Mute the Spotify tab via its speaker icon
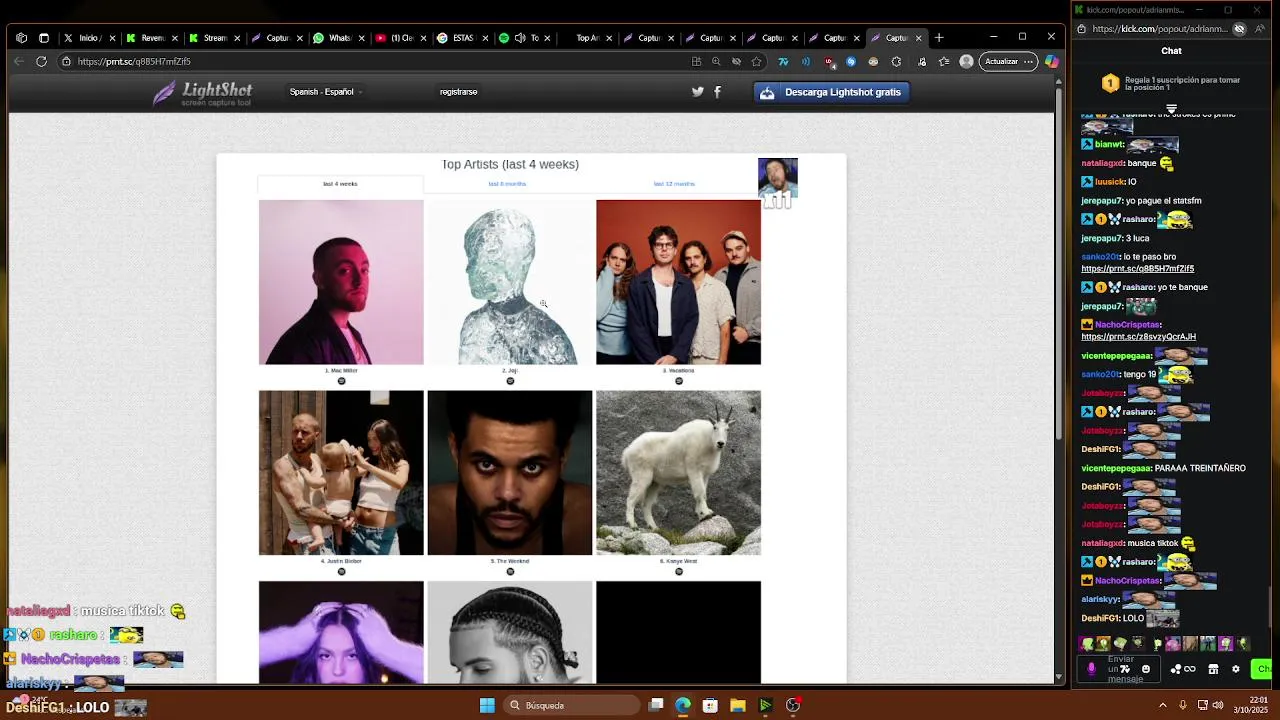 click(x=520, y=38)
